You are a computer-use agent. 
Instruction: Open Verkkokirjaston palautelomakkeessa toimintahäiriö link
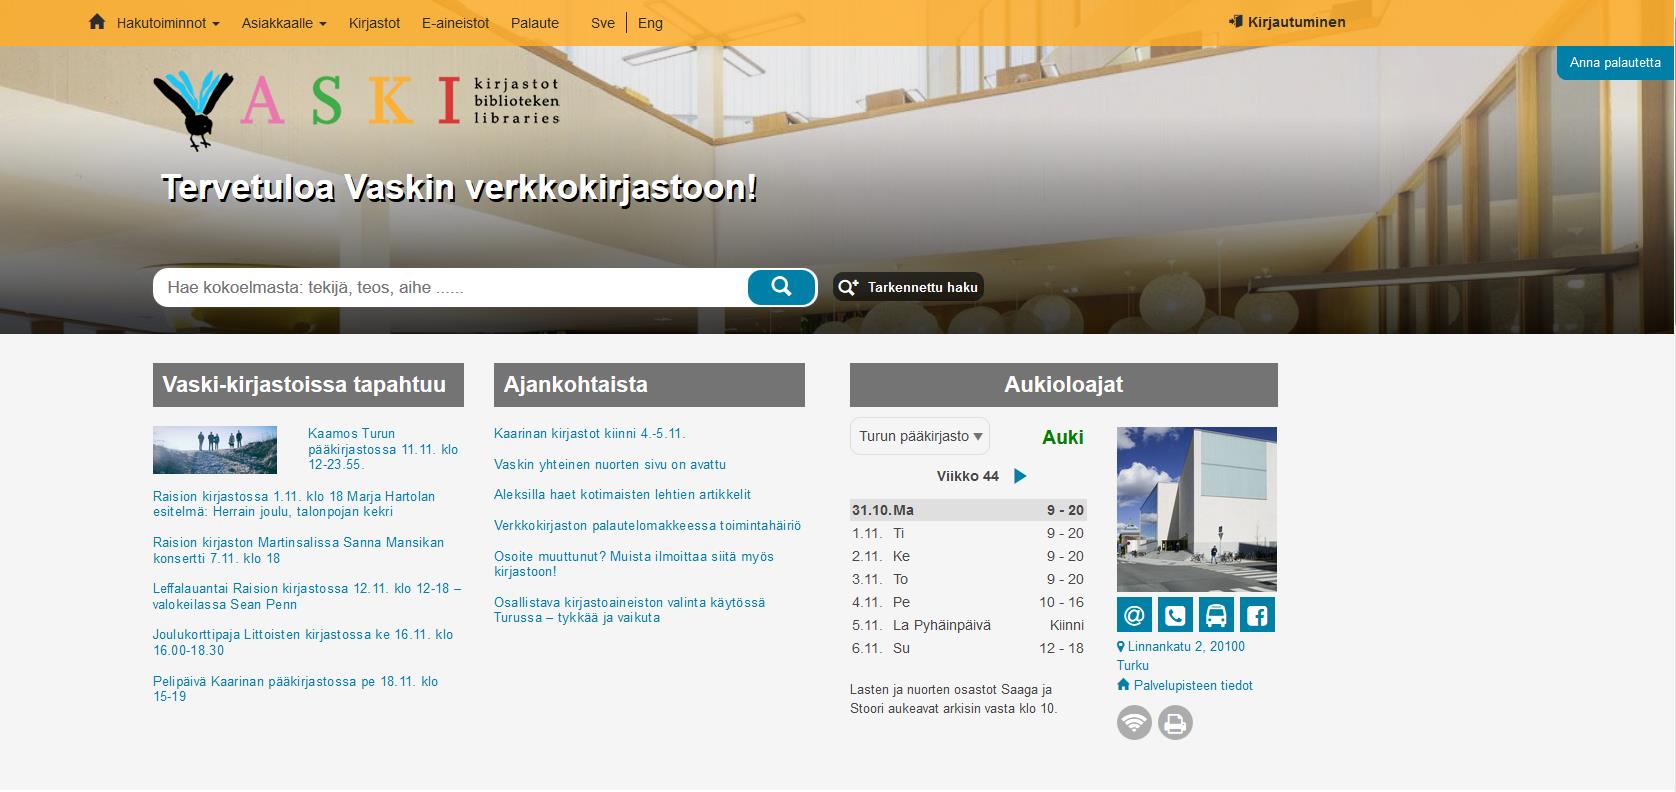(x=647, y=525)
